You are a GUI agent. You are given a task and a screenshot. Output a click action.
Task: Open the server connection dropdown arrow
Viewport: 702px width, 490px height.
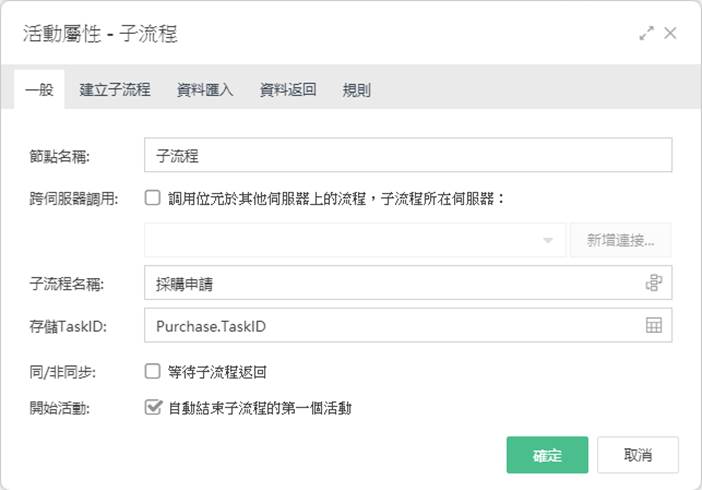pos(548,241)
